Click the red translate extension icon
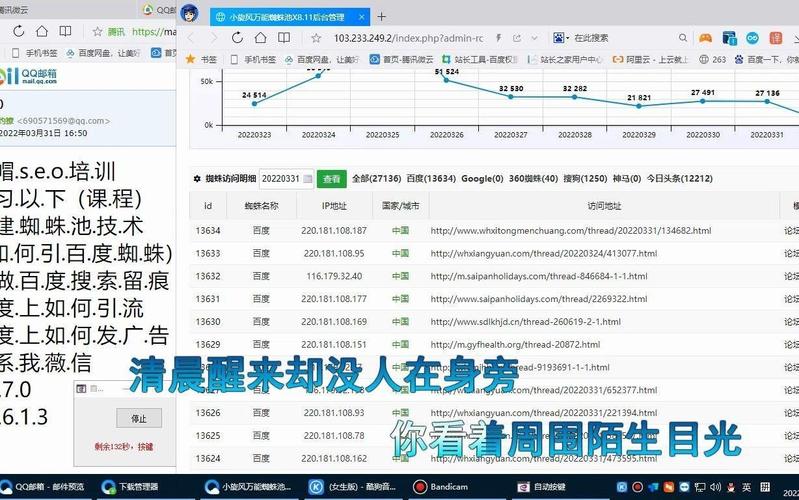 (776, 38)
